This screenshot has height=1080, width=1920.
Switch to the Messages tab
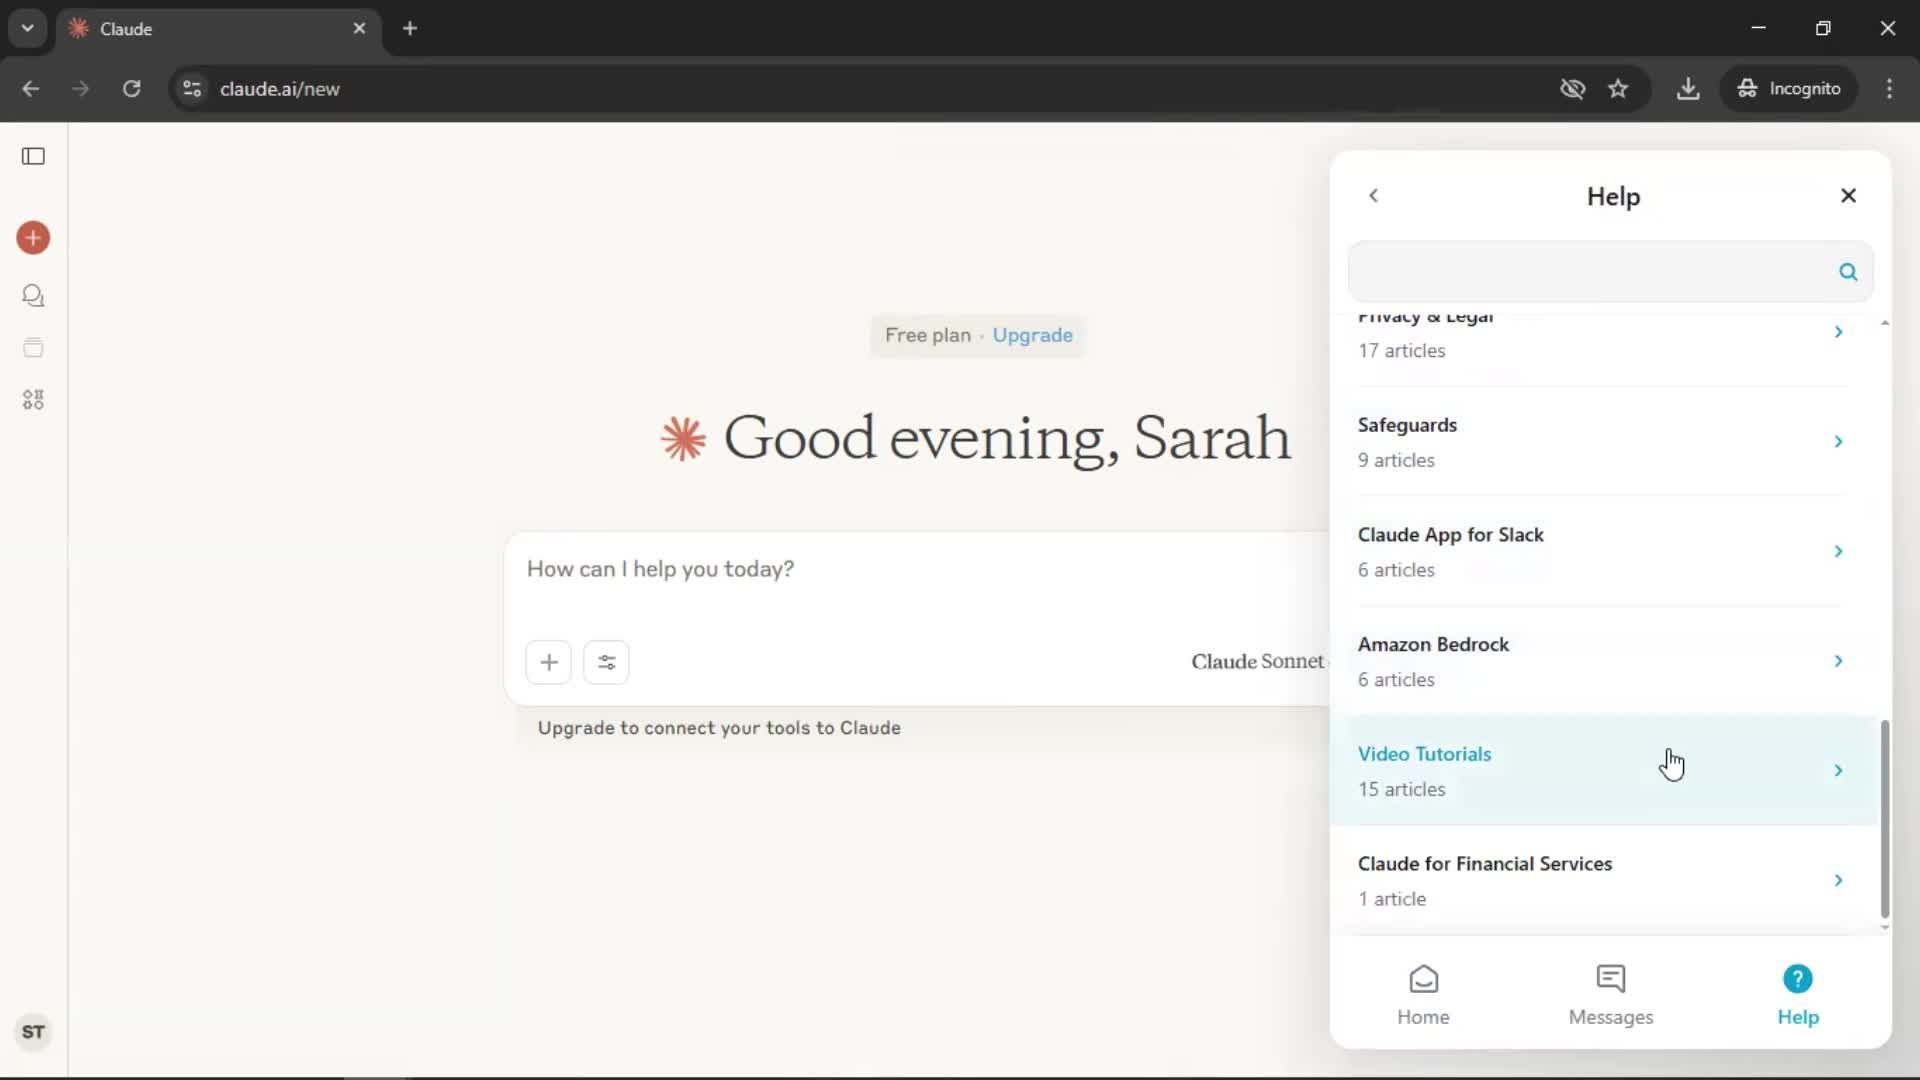(x=1610, y=995)
